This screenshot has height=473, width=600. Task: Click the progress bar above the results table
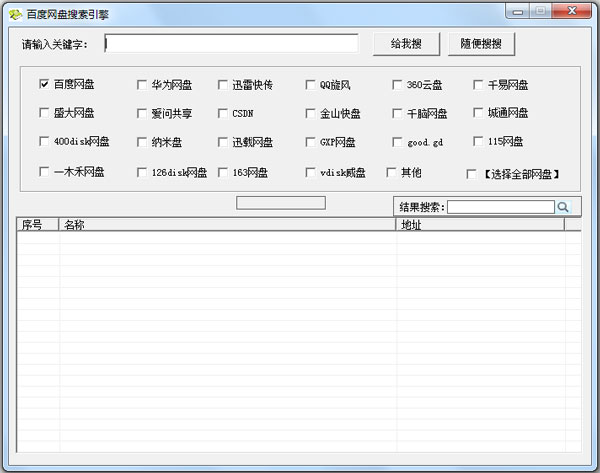pyautogui.click(x=281, y=203)
